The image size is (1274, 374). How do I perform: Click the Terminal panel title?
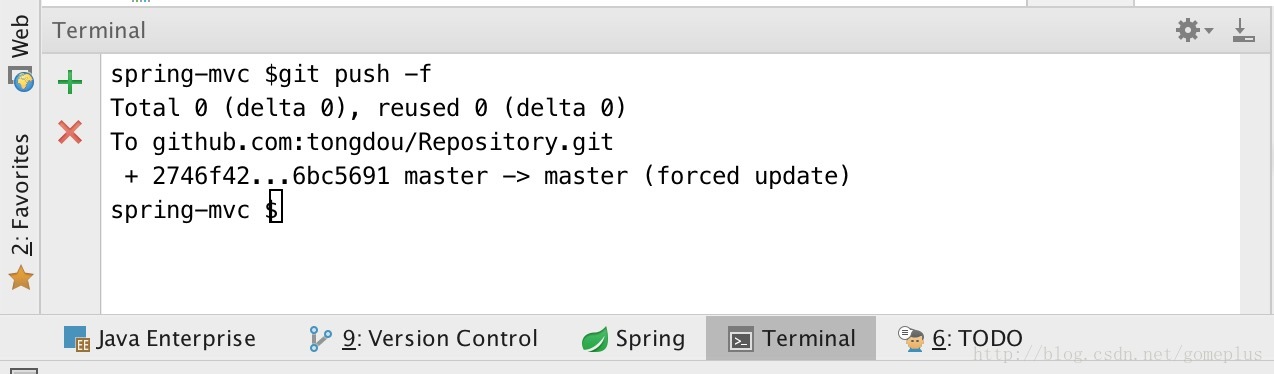(x=99, y=31)
